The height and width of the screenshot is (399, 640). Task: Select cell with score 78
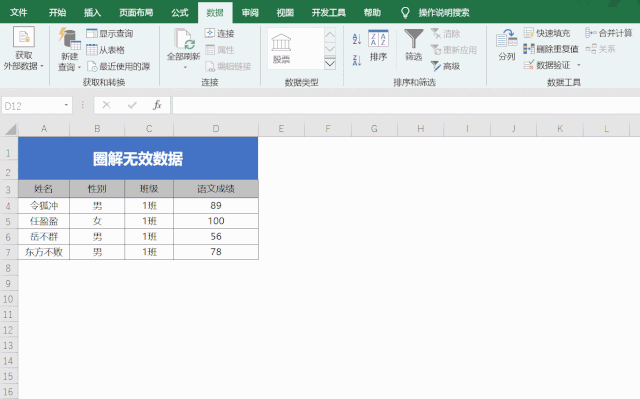click(216, 252)
